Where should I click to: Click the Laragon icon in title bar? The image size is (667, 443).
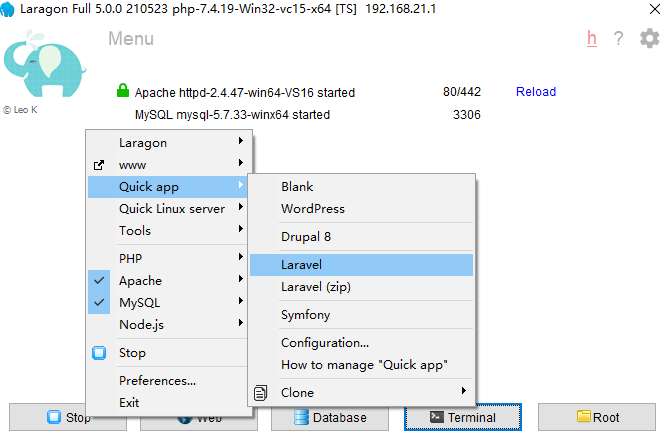tap(7, 9)
